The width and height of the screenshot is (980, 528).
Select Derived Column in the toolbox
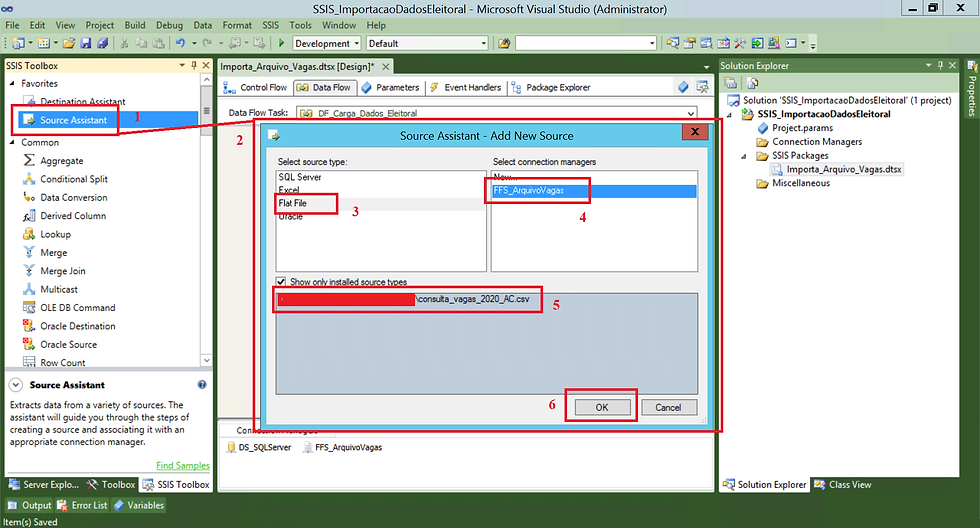[73, 216]
